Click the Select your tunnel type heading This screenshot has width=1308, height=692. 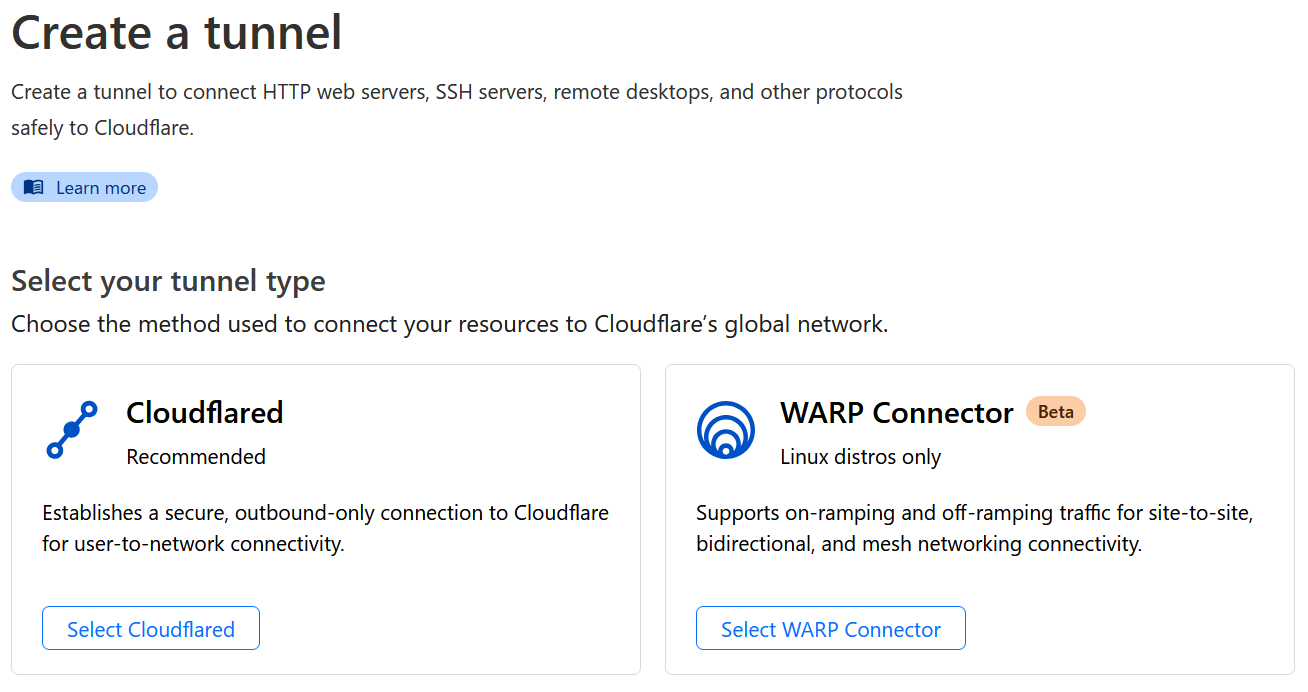[168, 281]
